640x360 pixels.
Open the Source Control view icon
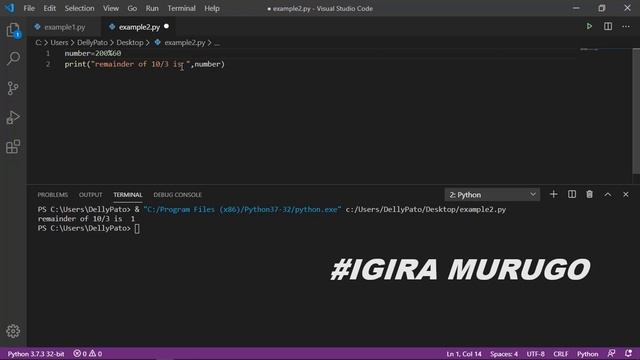tap(13, 88)
